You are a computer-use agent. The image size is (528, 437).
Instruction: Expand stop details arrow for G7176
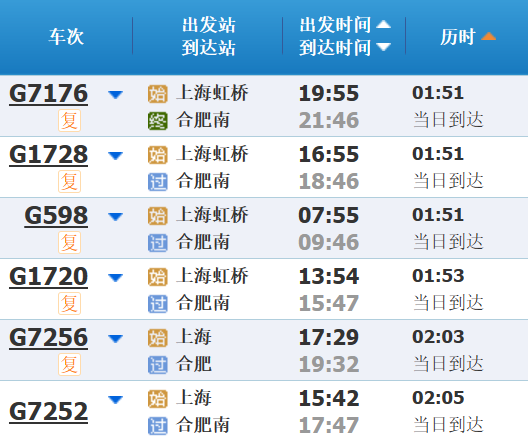(116, 95)
